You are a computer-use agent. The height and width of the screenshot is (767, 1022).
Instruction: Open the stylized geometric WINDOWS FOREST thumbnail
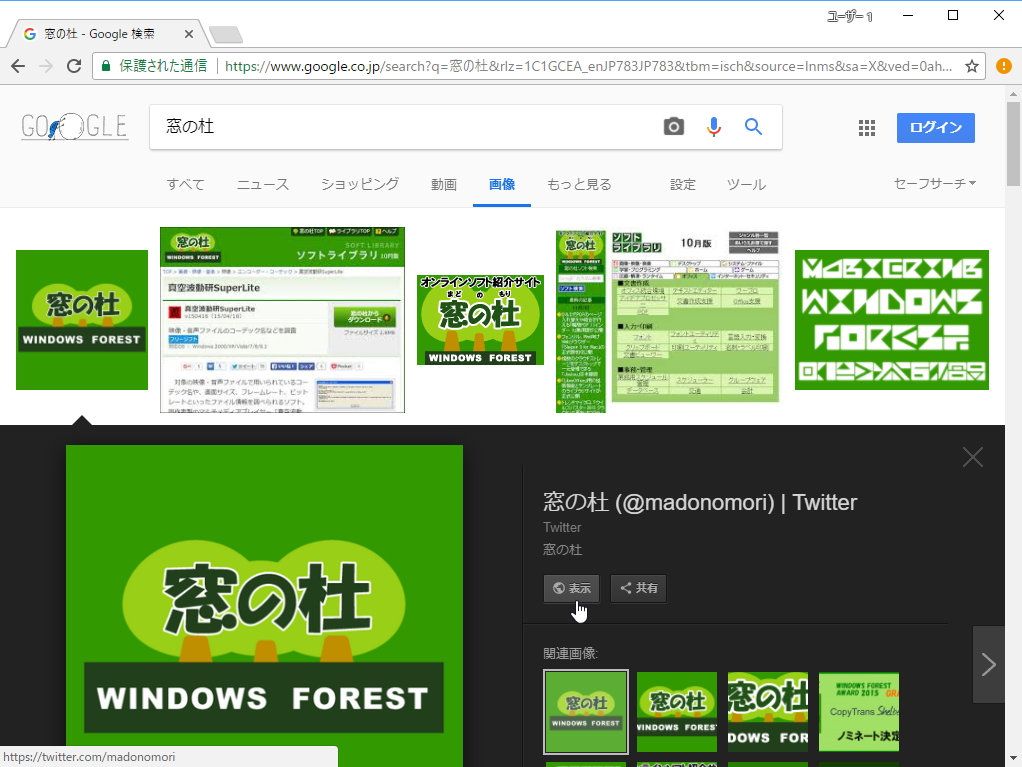tap(892, 320)
